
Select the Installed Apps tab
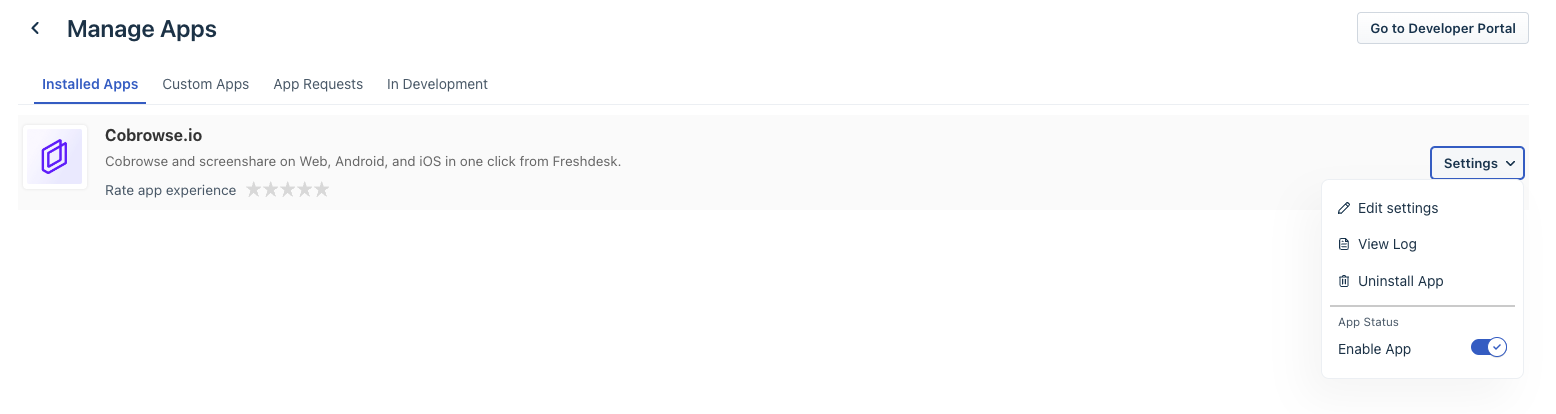90,84
